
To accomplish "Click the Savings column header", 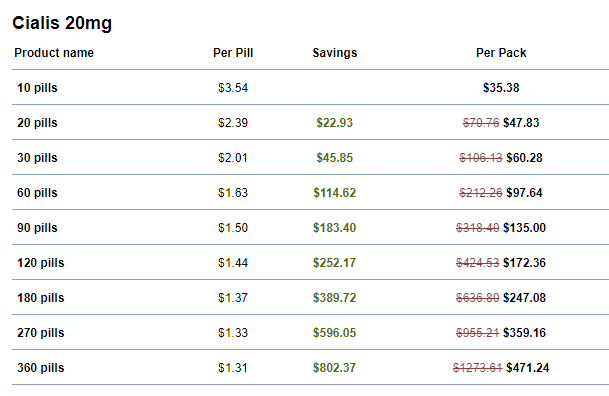I will (335, 53).
